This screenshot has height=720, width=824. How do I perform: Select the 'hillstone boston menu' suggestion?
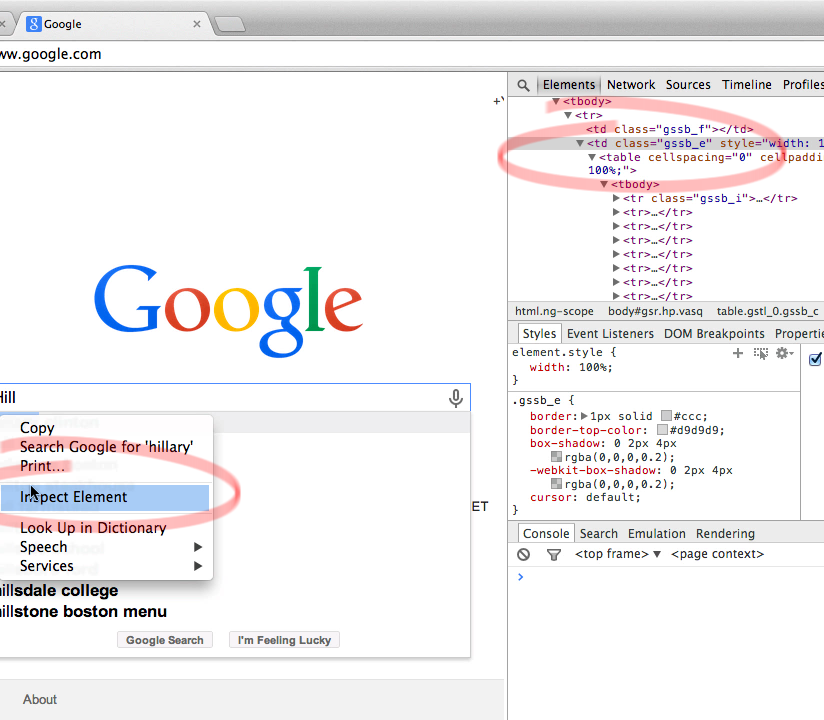[x=83, y=612]
